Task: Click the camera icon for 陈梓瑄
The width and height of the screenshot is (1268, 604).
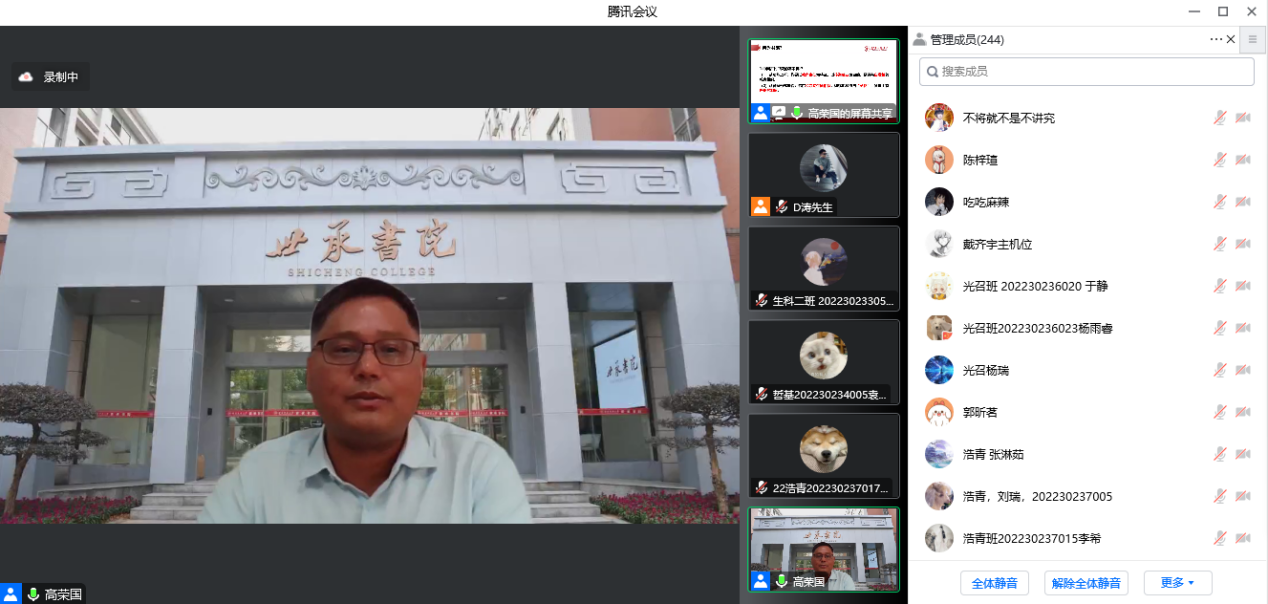Action: pos(1243,160)
